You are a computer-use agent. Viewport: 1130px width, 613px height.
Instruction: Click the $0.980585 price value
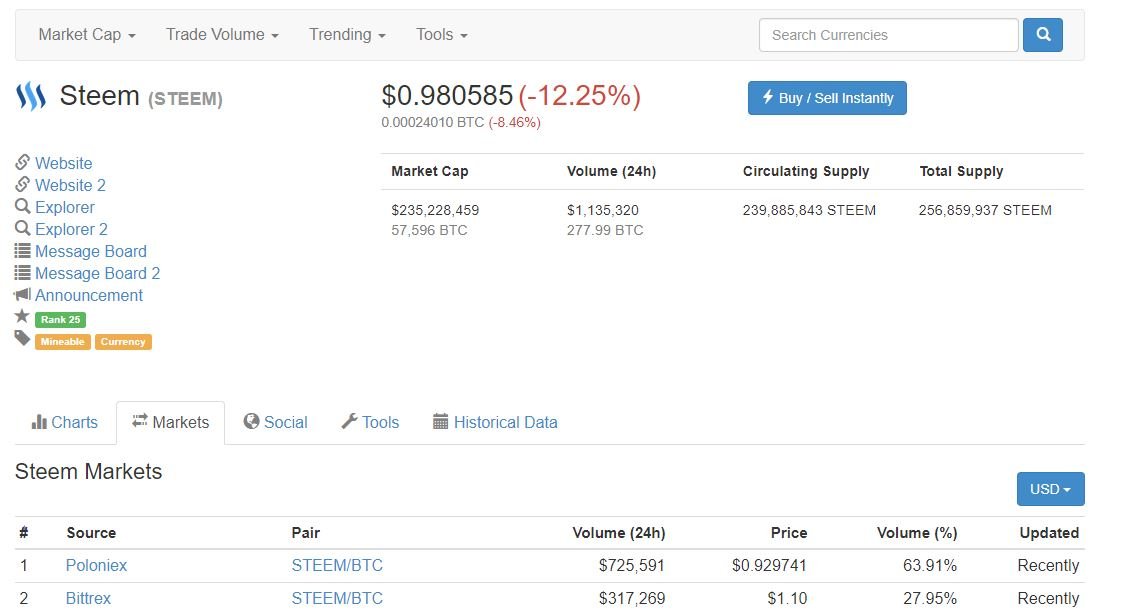[x=447, y=96]
